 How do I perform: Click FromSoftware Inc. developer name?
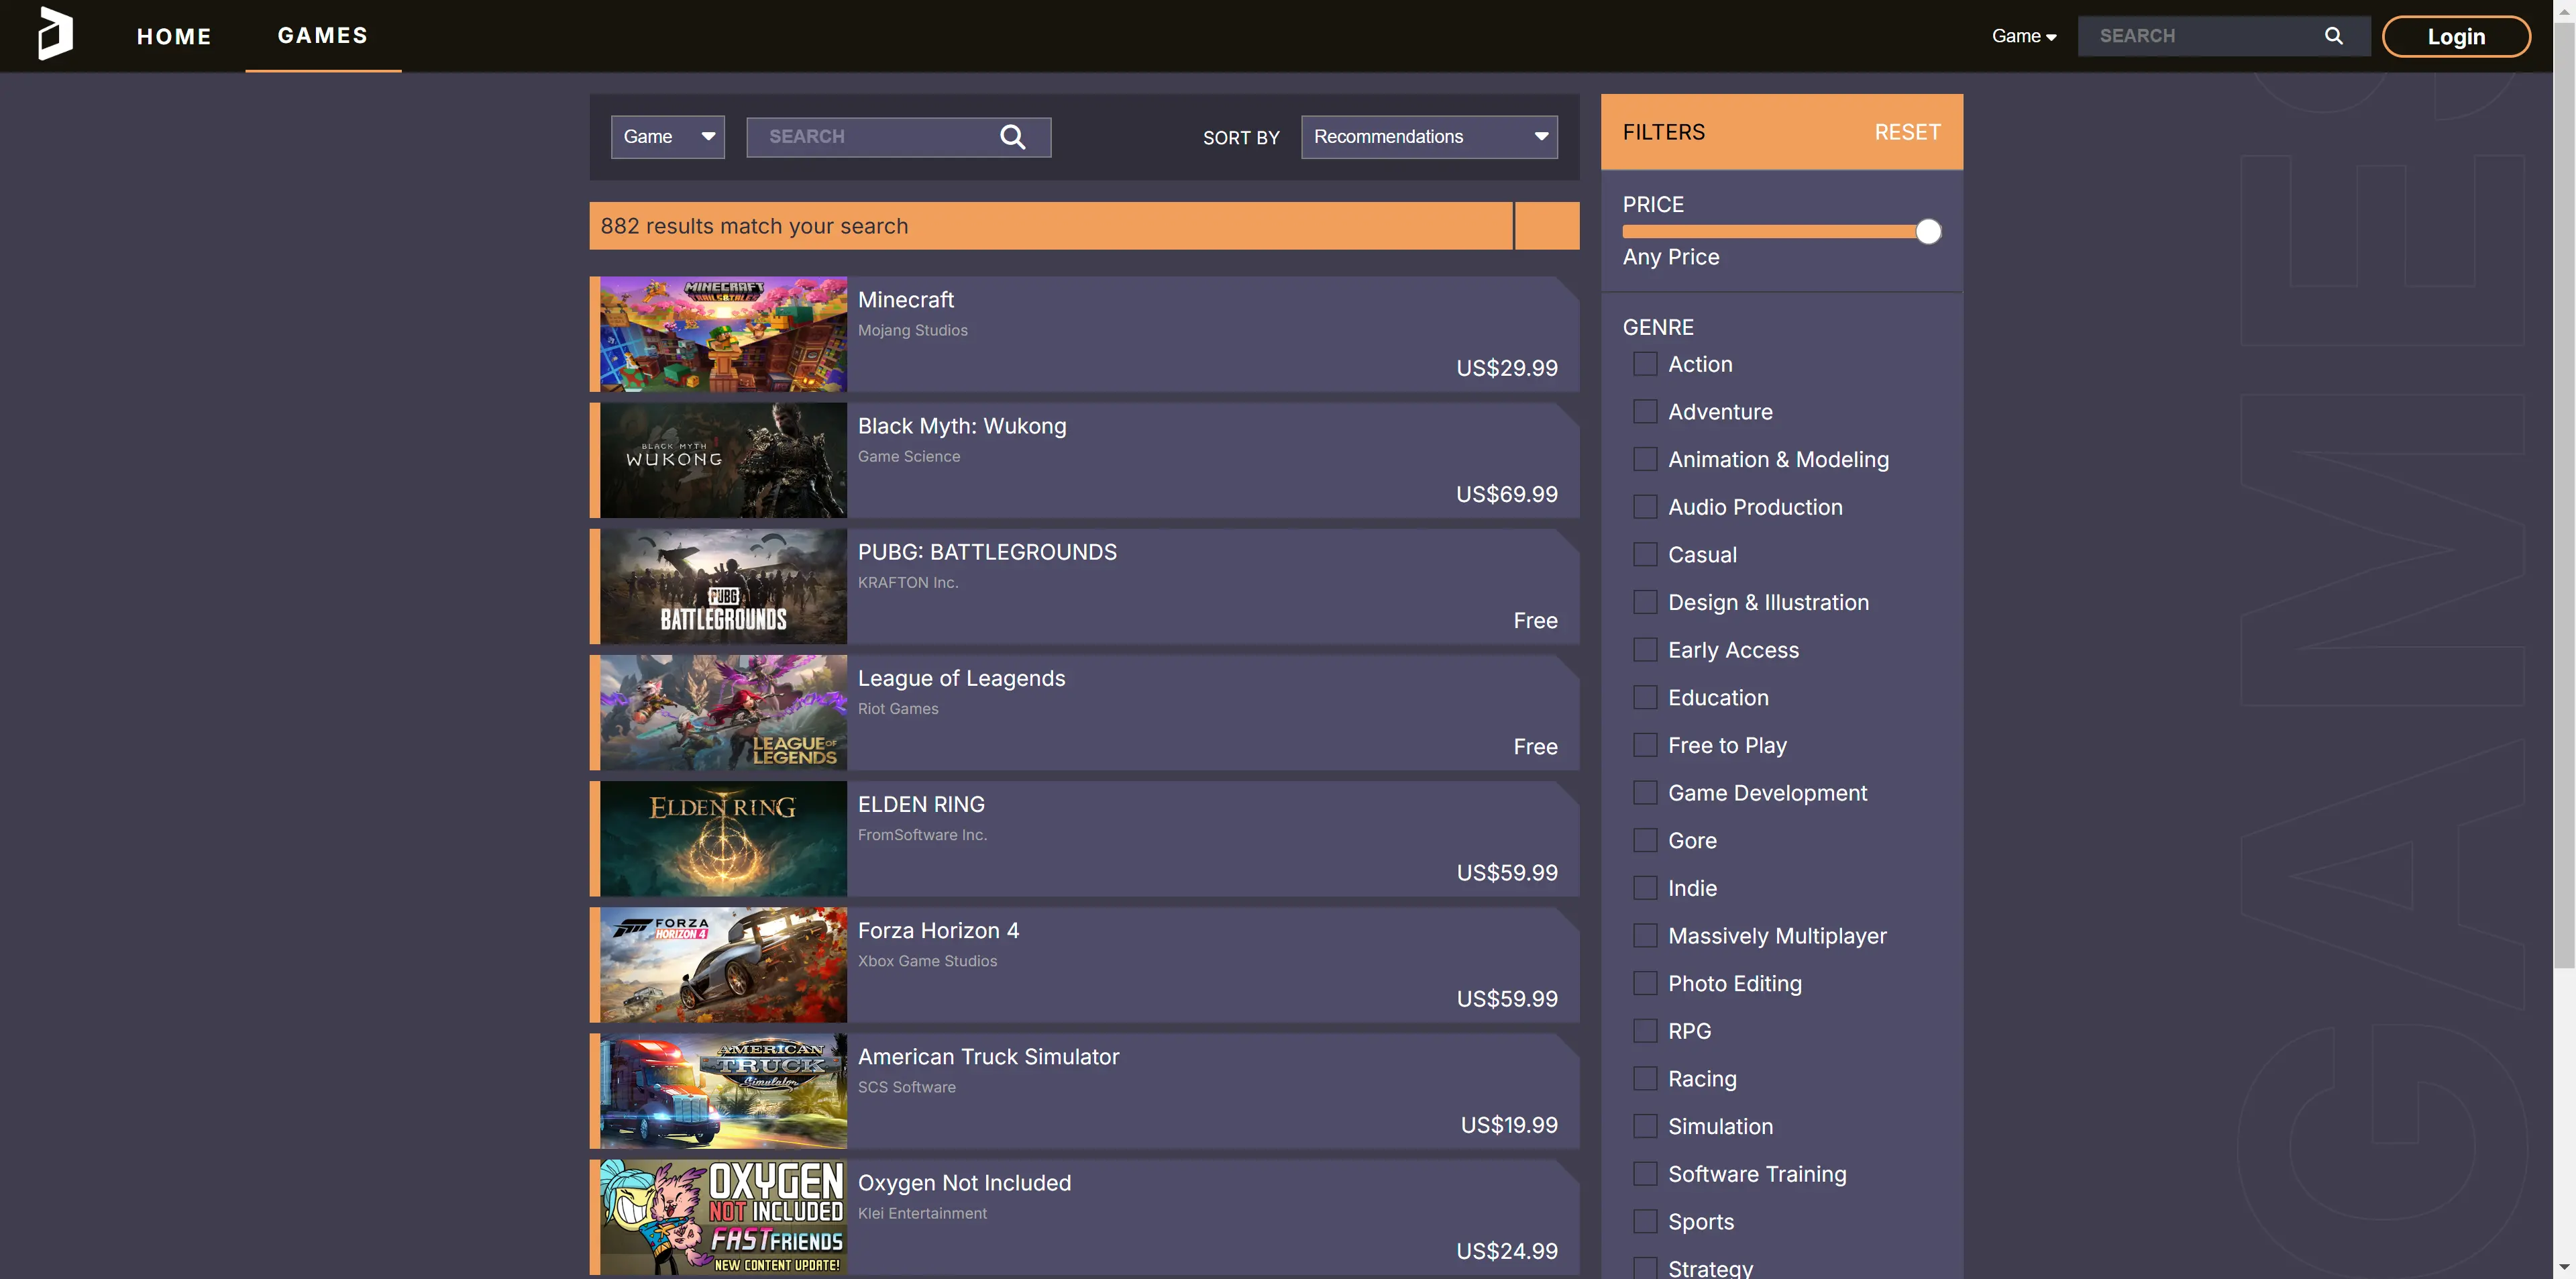(x=922, y=834)
